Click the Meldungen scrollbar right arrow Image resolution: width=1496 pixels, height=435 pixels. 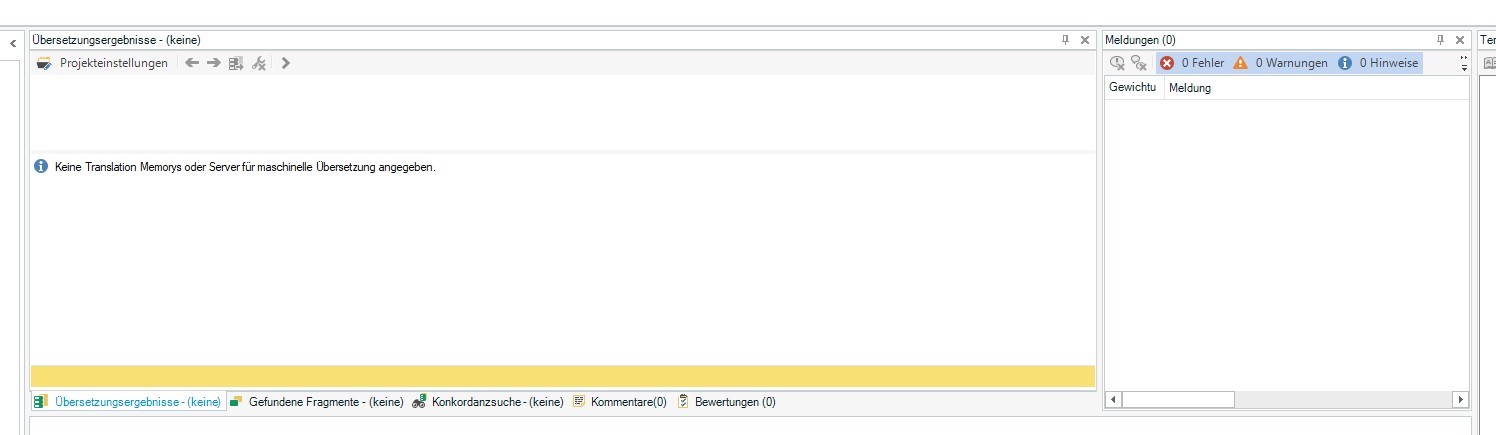point(1461,400)
